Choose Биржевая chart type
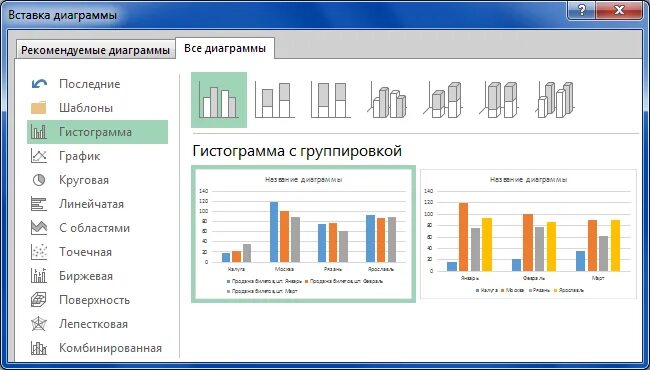 point(97,276)
